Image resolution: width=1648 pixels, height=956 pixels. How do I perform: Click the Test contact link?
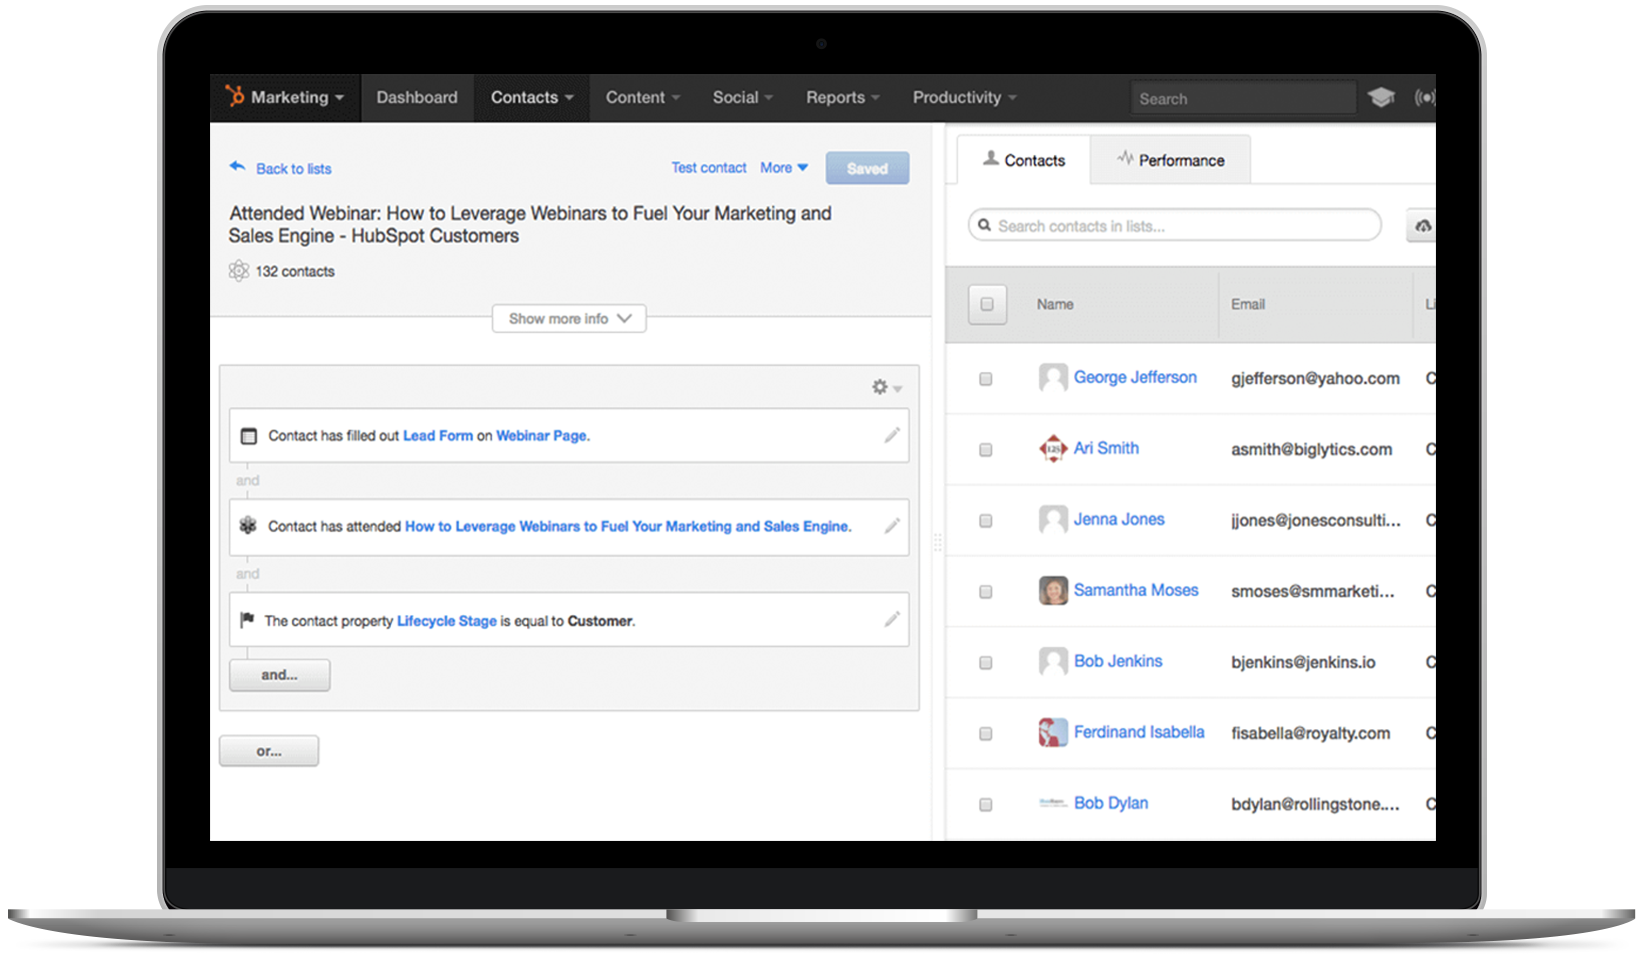[x=708, y=168]
